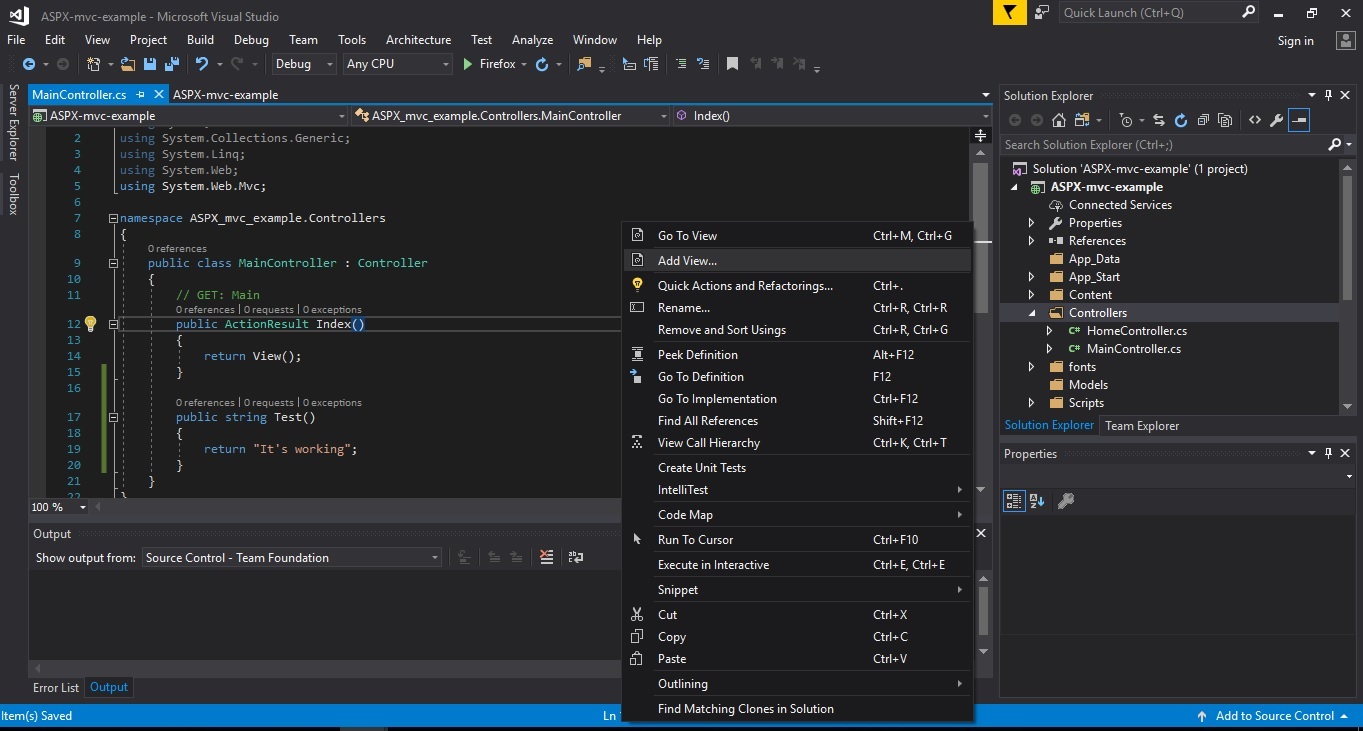The height and width of the screenshot is (731, 1363).
Task: Click the Save All toolbar icon
Action: 171,64
